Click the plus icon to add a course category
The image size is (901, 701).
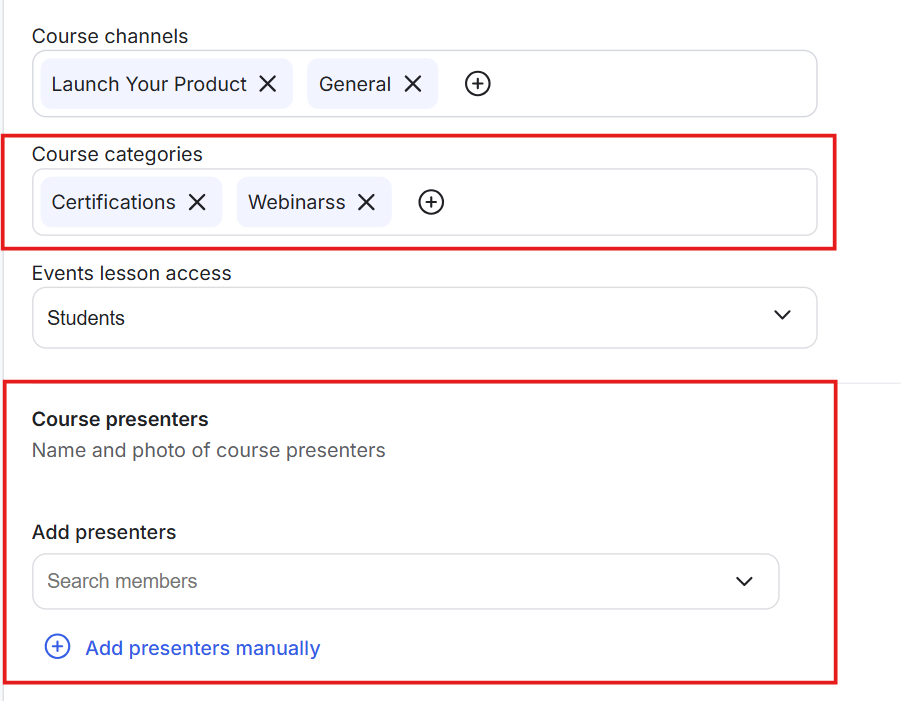tap(431, 202)
